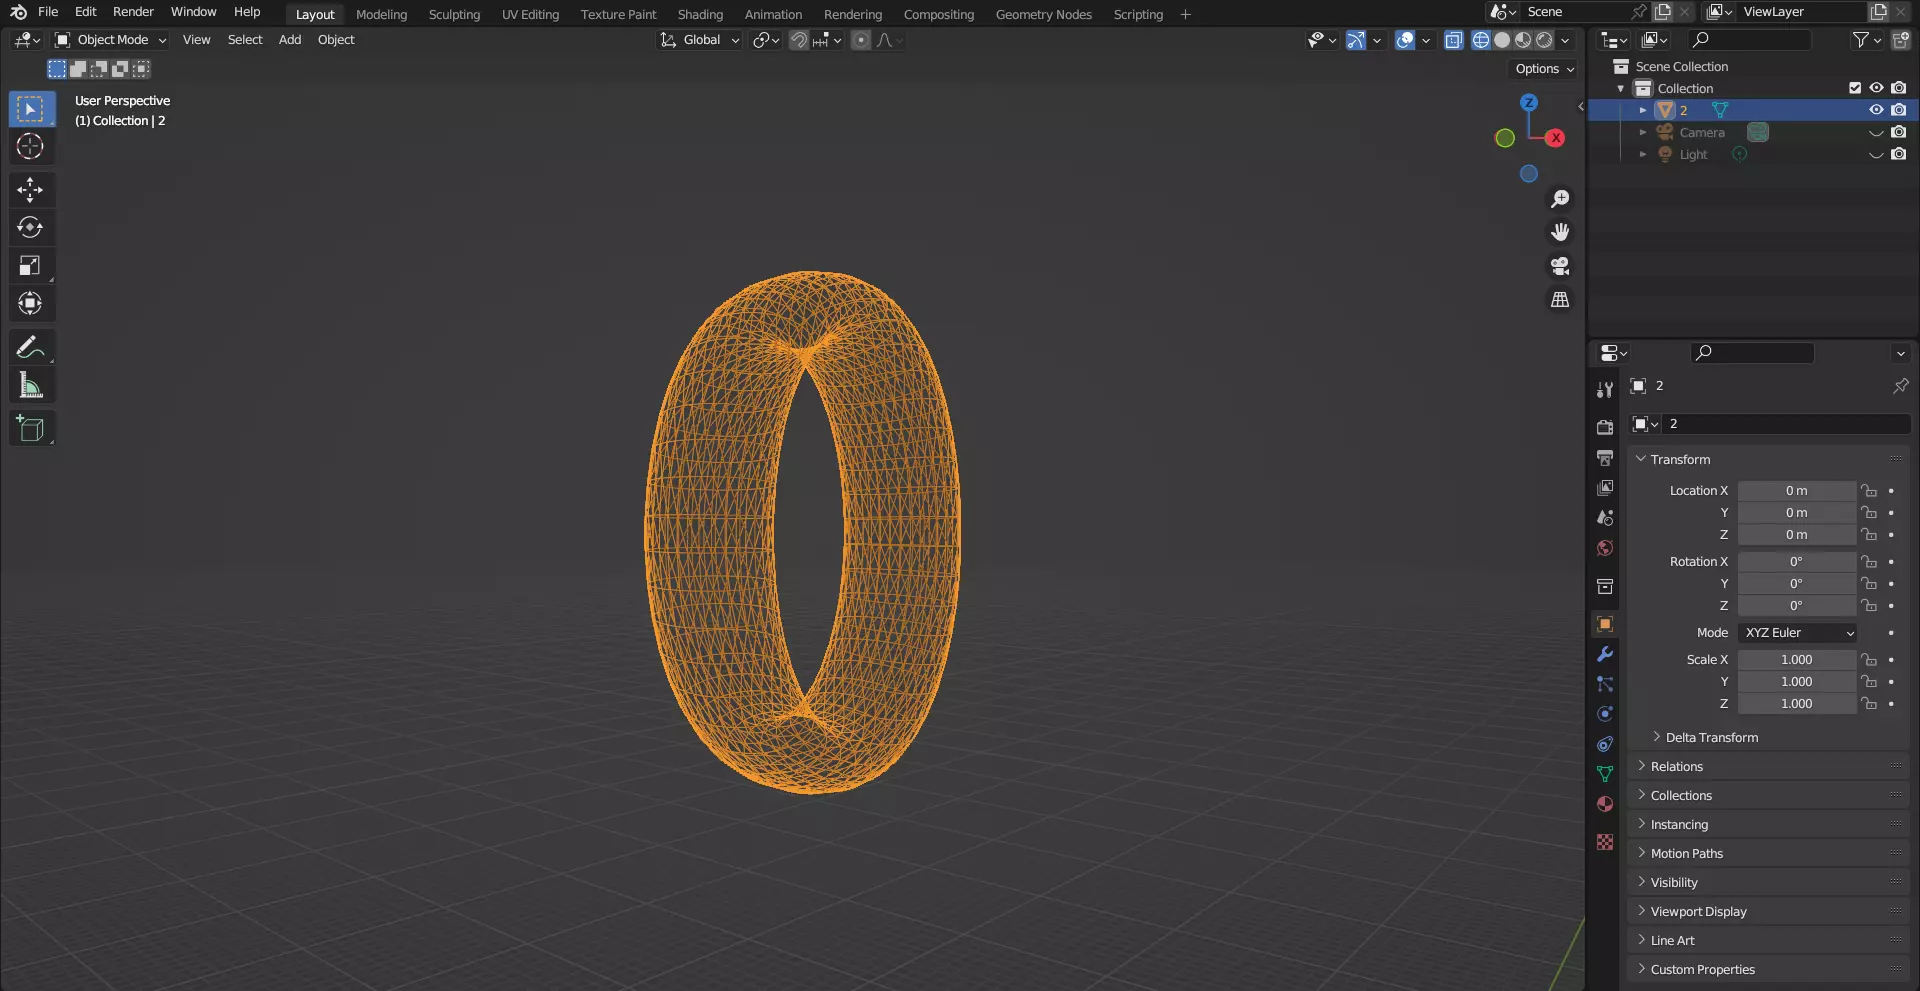Open the Physics properties tab
This screenshot has width=1920, height=991.
1605,714
